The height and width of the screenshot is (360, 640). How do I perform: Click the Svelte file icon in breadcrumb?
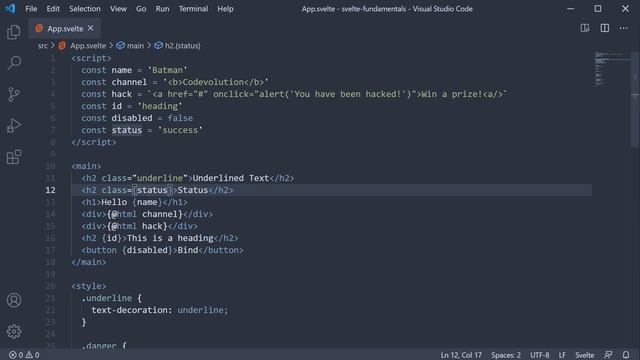tap(62, 46)
